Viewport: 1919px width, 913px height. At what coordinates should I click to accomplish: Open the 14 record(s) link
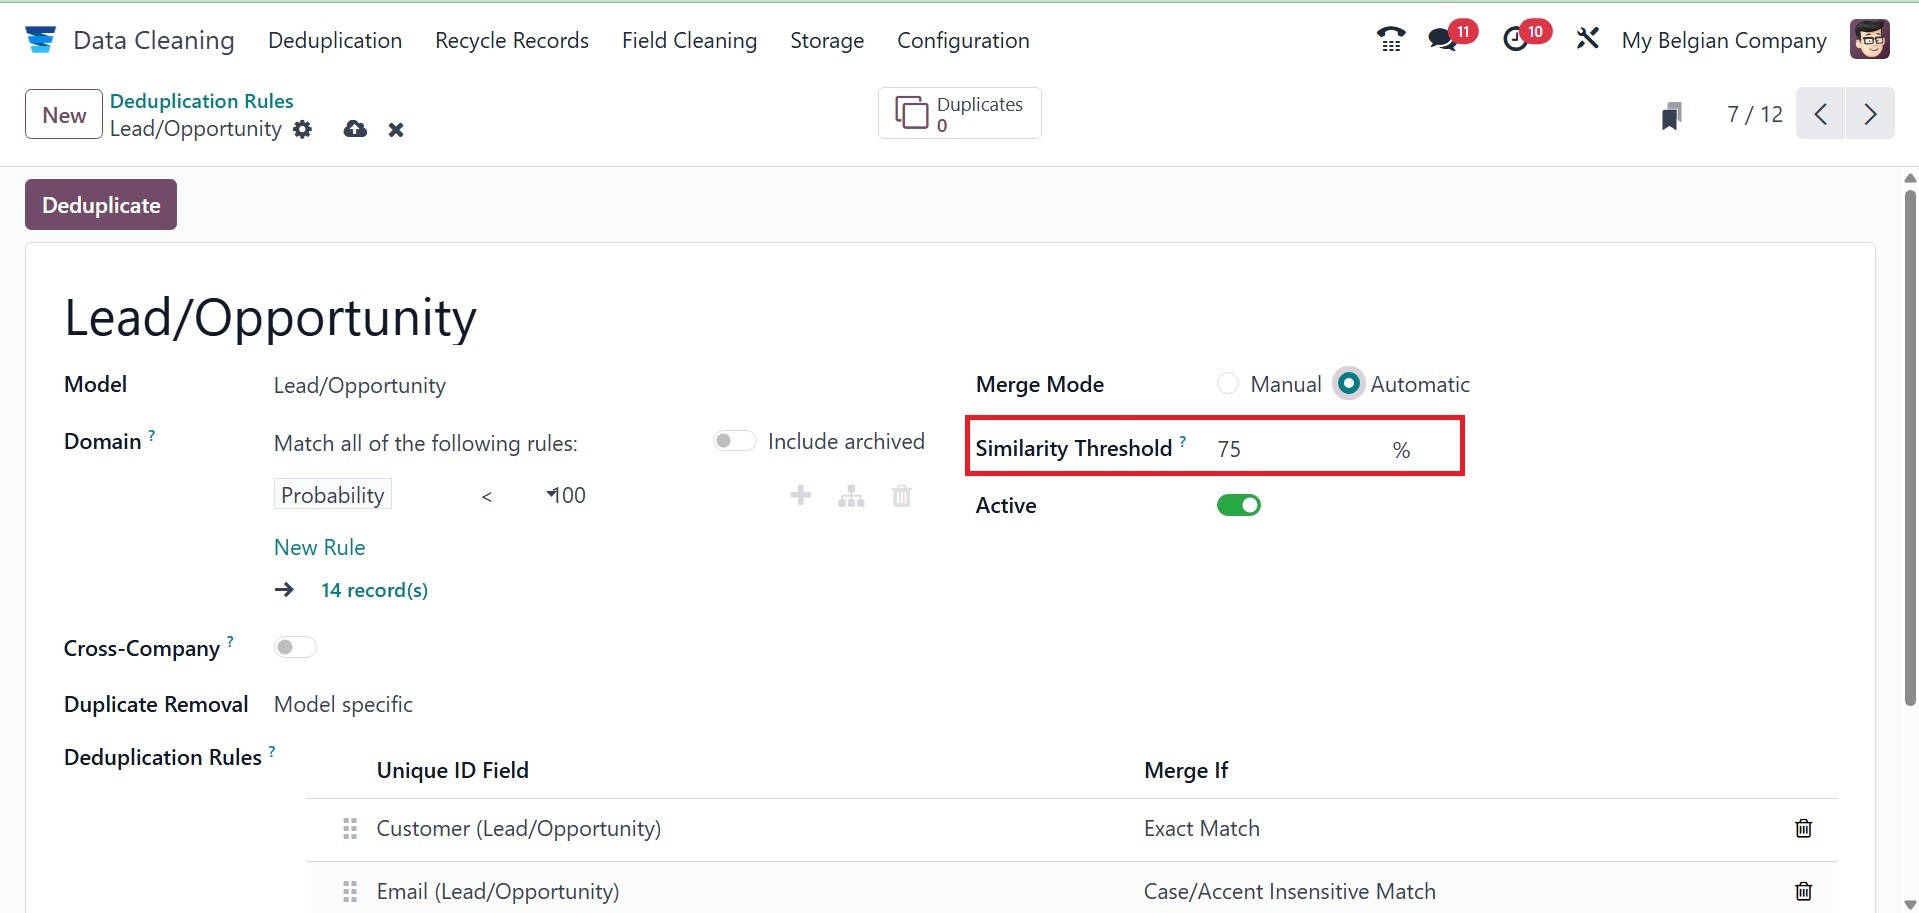(374, 590)
